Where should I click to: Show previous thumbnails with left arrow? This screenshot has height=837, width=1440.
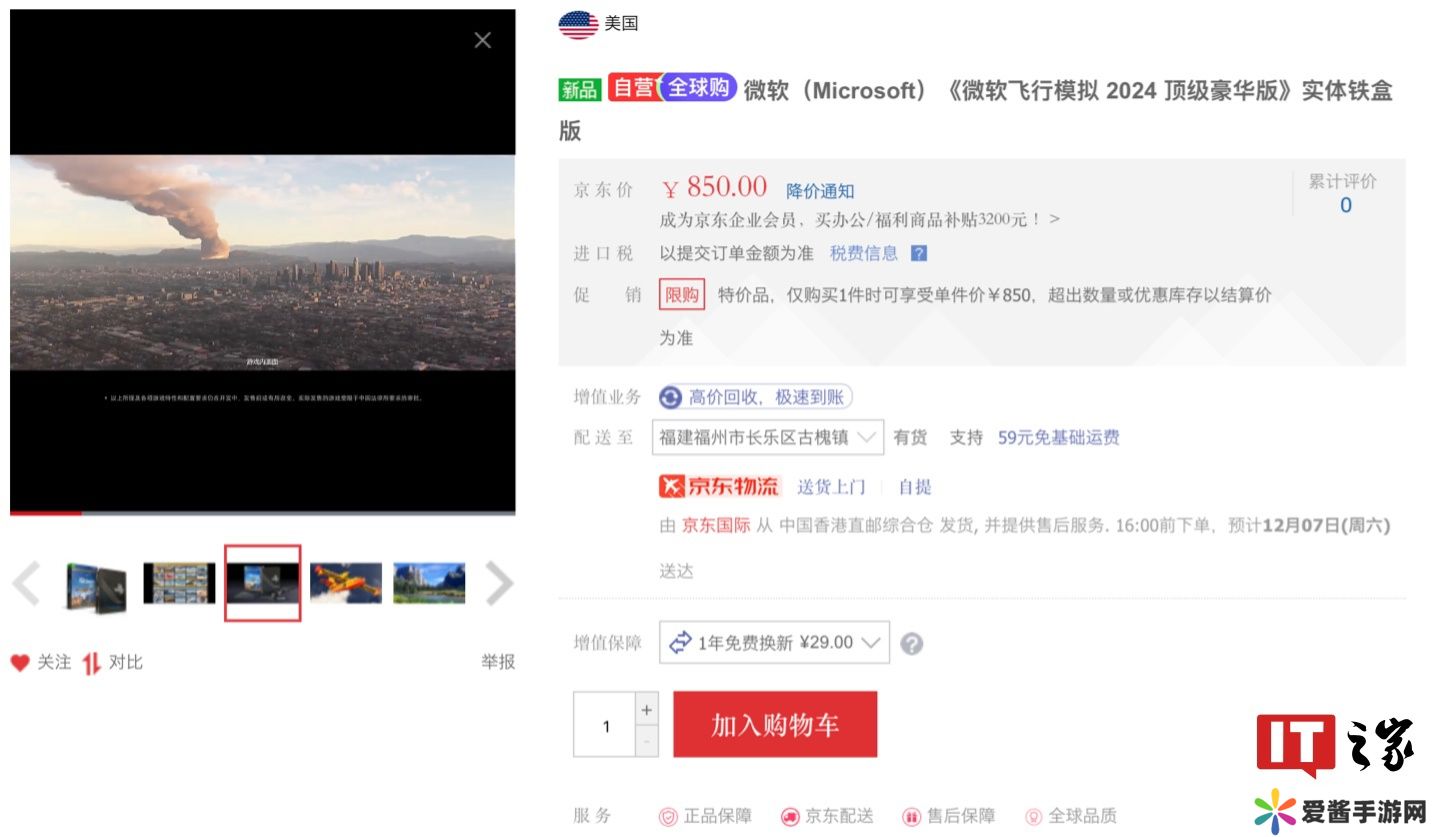[x=27, y=584]
